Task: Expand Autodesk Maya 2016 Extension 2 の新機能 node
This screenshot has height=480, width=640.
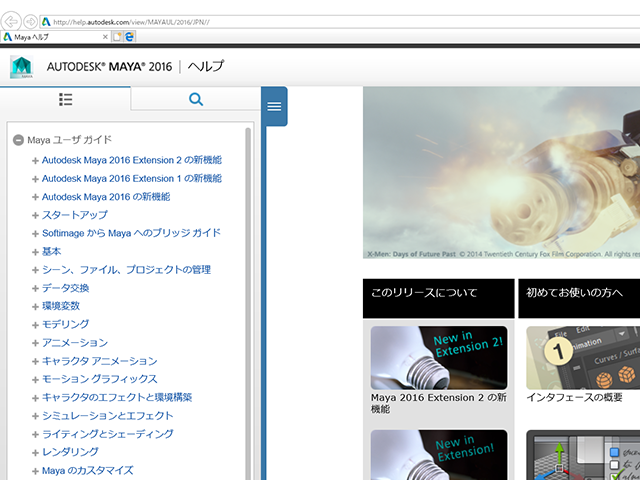Action: click(35, 161)
